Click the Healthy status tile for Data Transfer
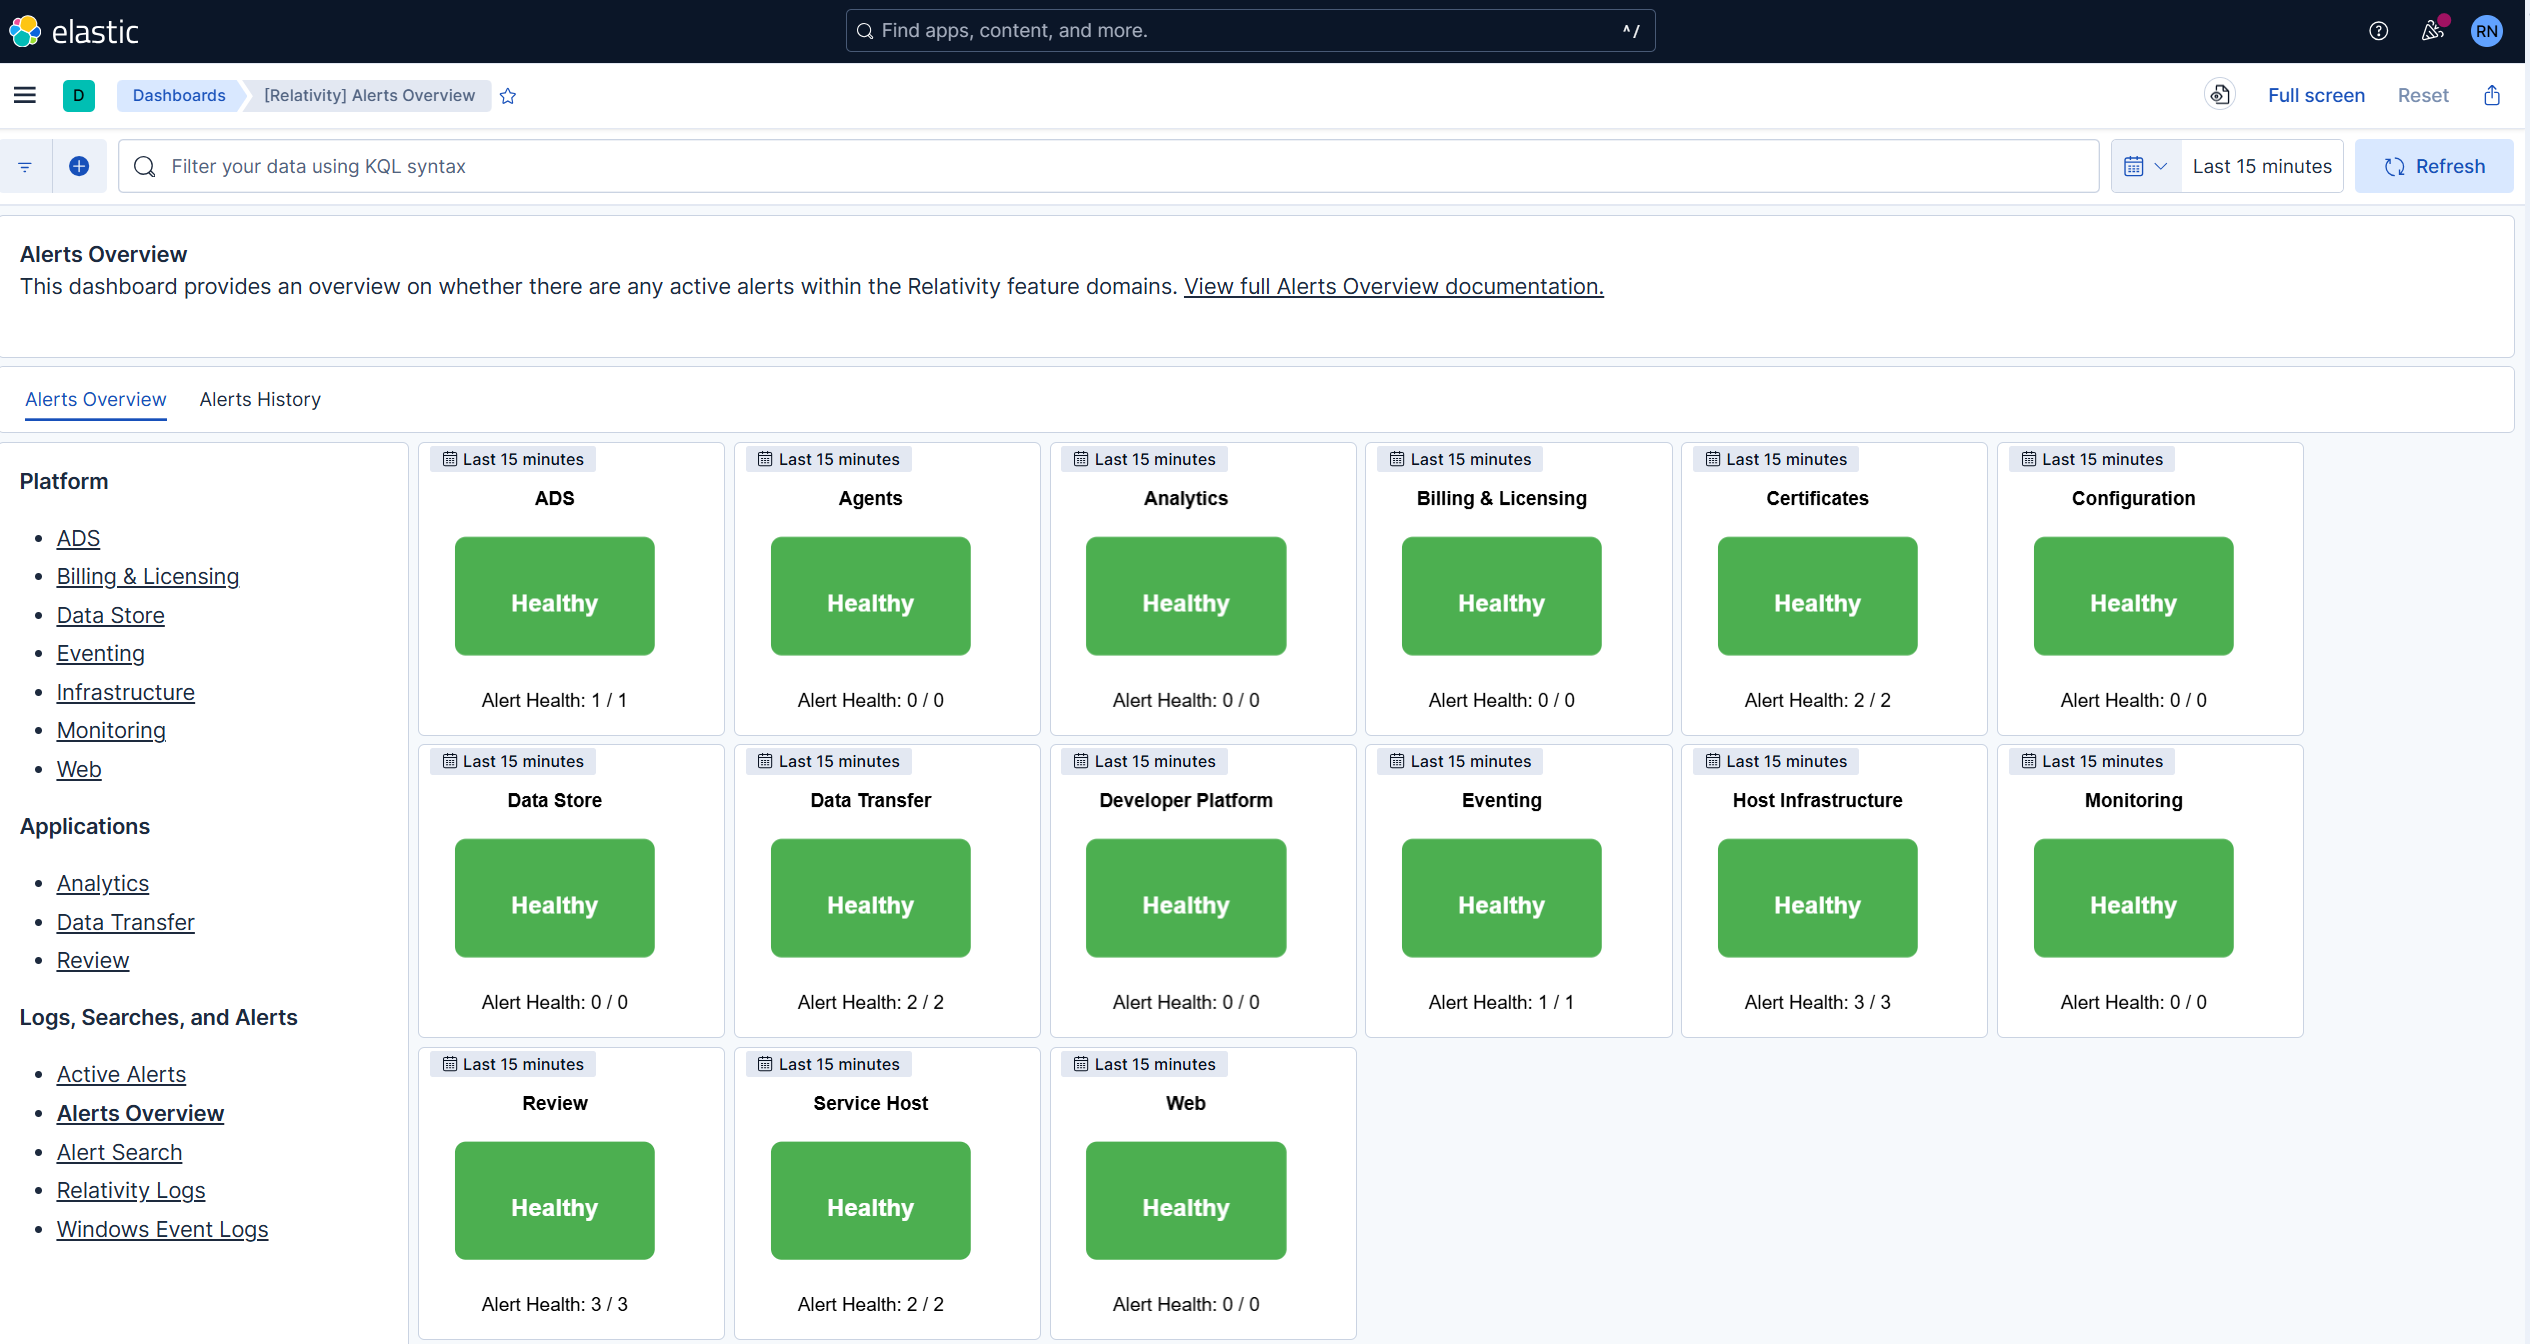Viewport: 2530px width, 1344px height. [x=870, y=898]
